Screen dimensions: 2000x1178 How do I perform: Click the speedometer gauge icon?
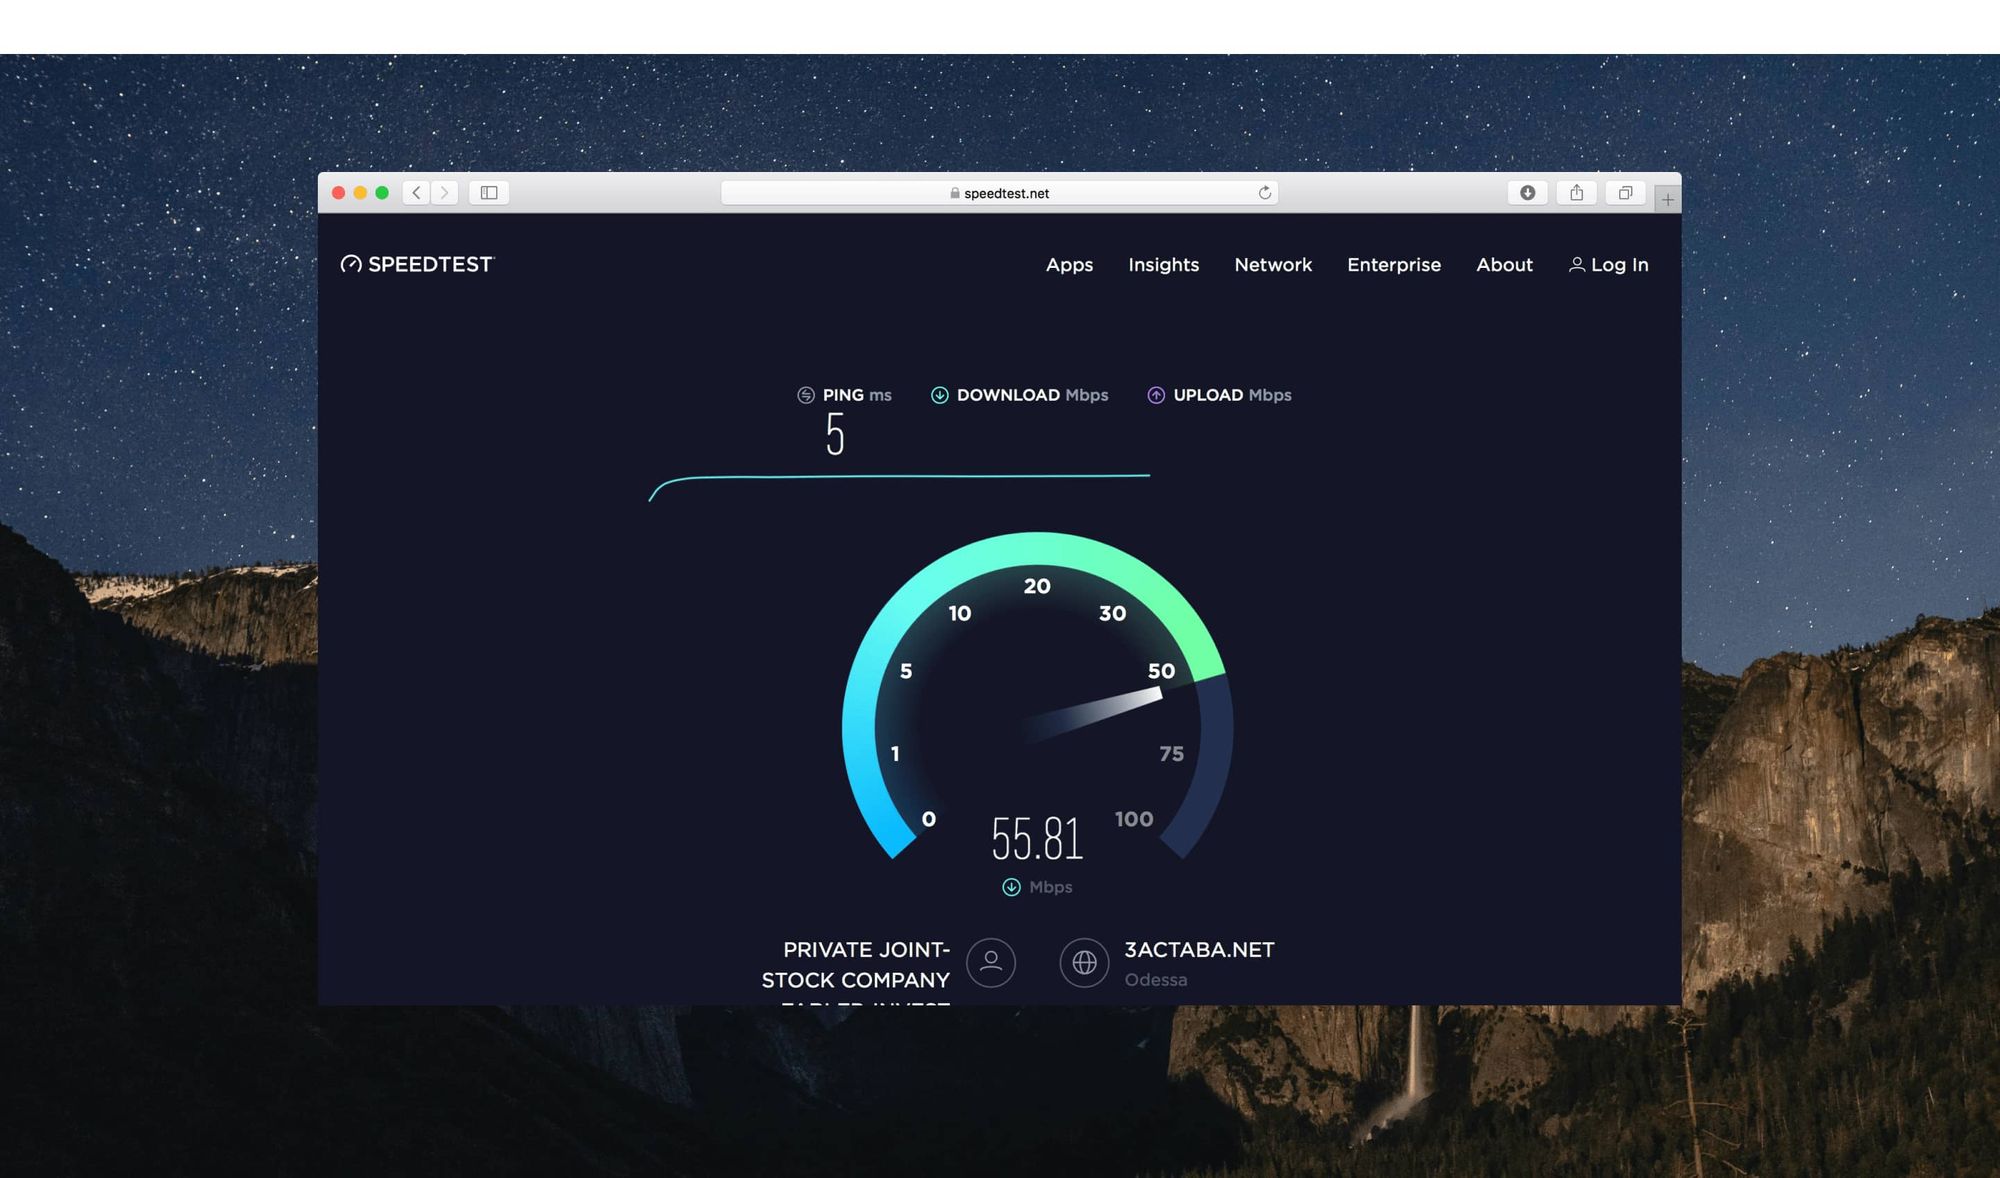tap(348, 265)
